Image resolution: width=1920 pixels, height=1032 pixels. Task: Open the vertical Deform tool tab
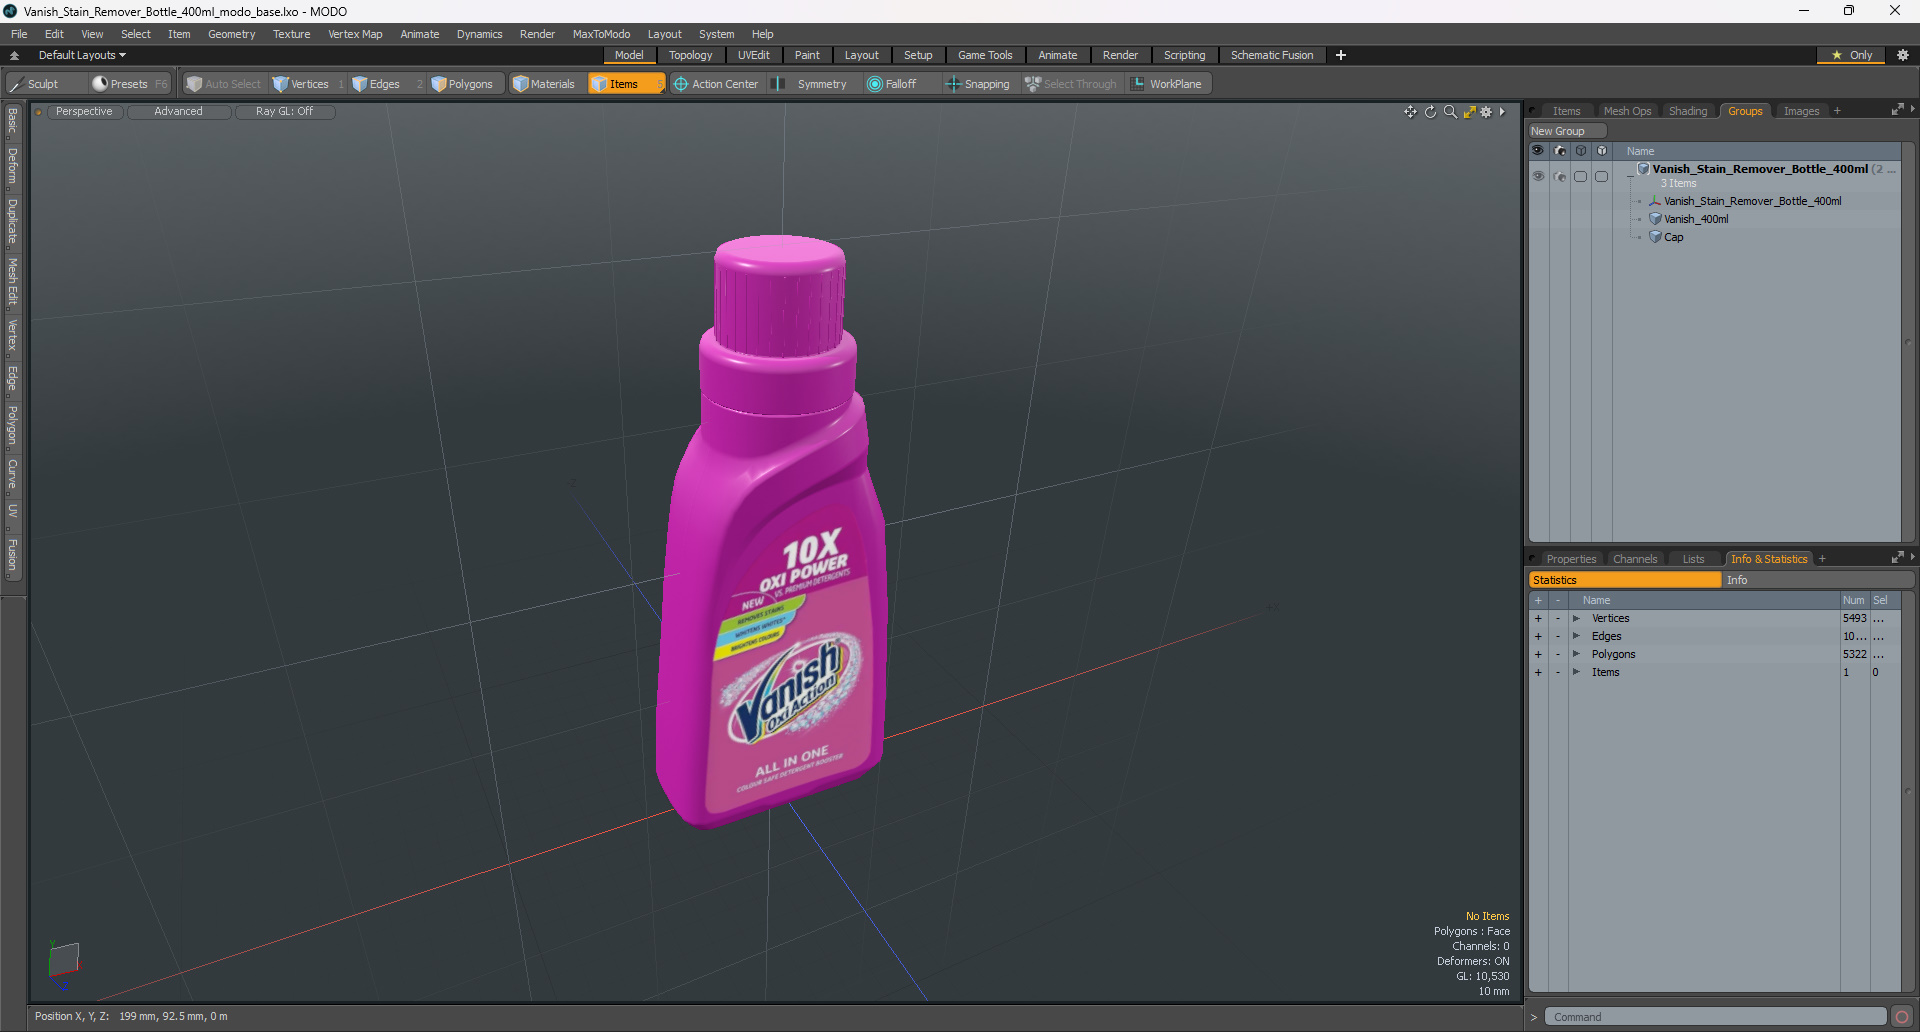tap(12, 166)
